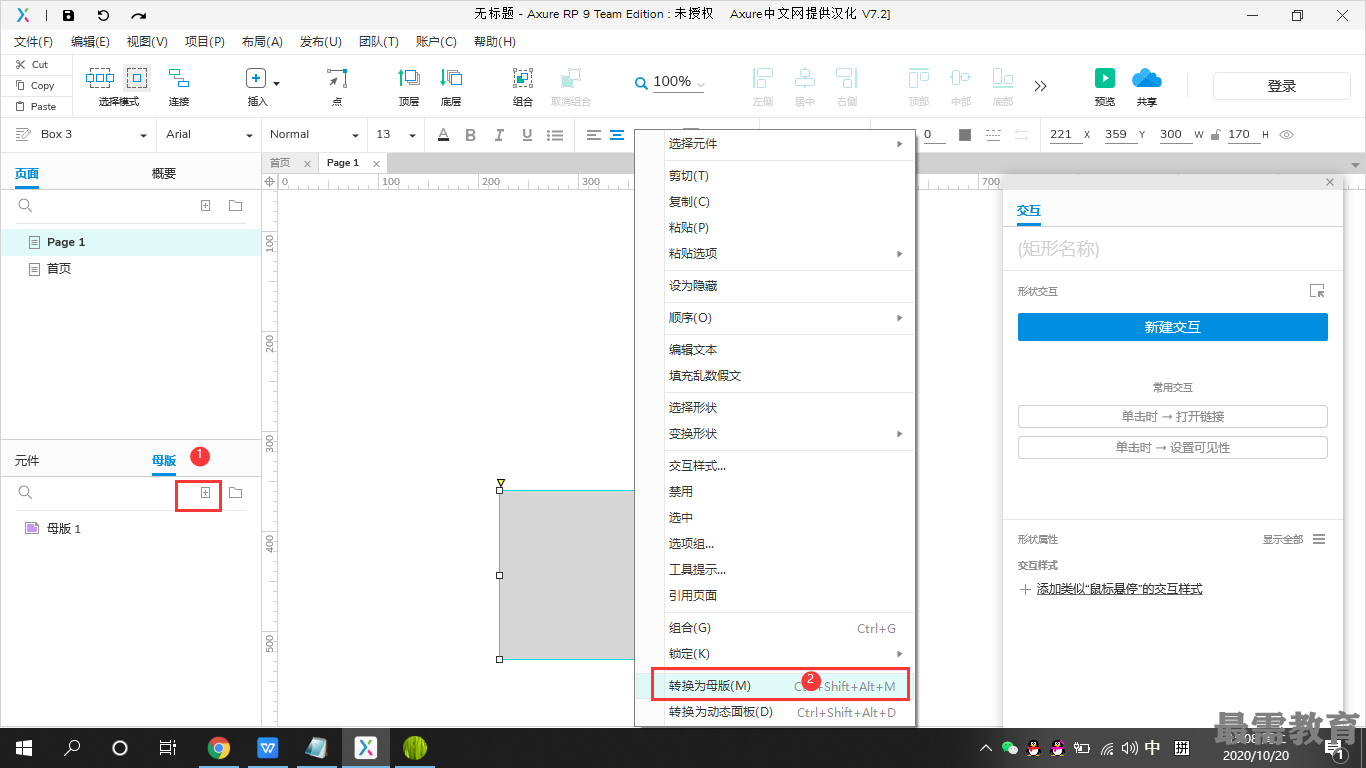1366x768 pixels.
Task: Open the 文件(F) menu
Action: (x=34, y=42)
